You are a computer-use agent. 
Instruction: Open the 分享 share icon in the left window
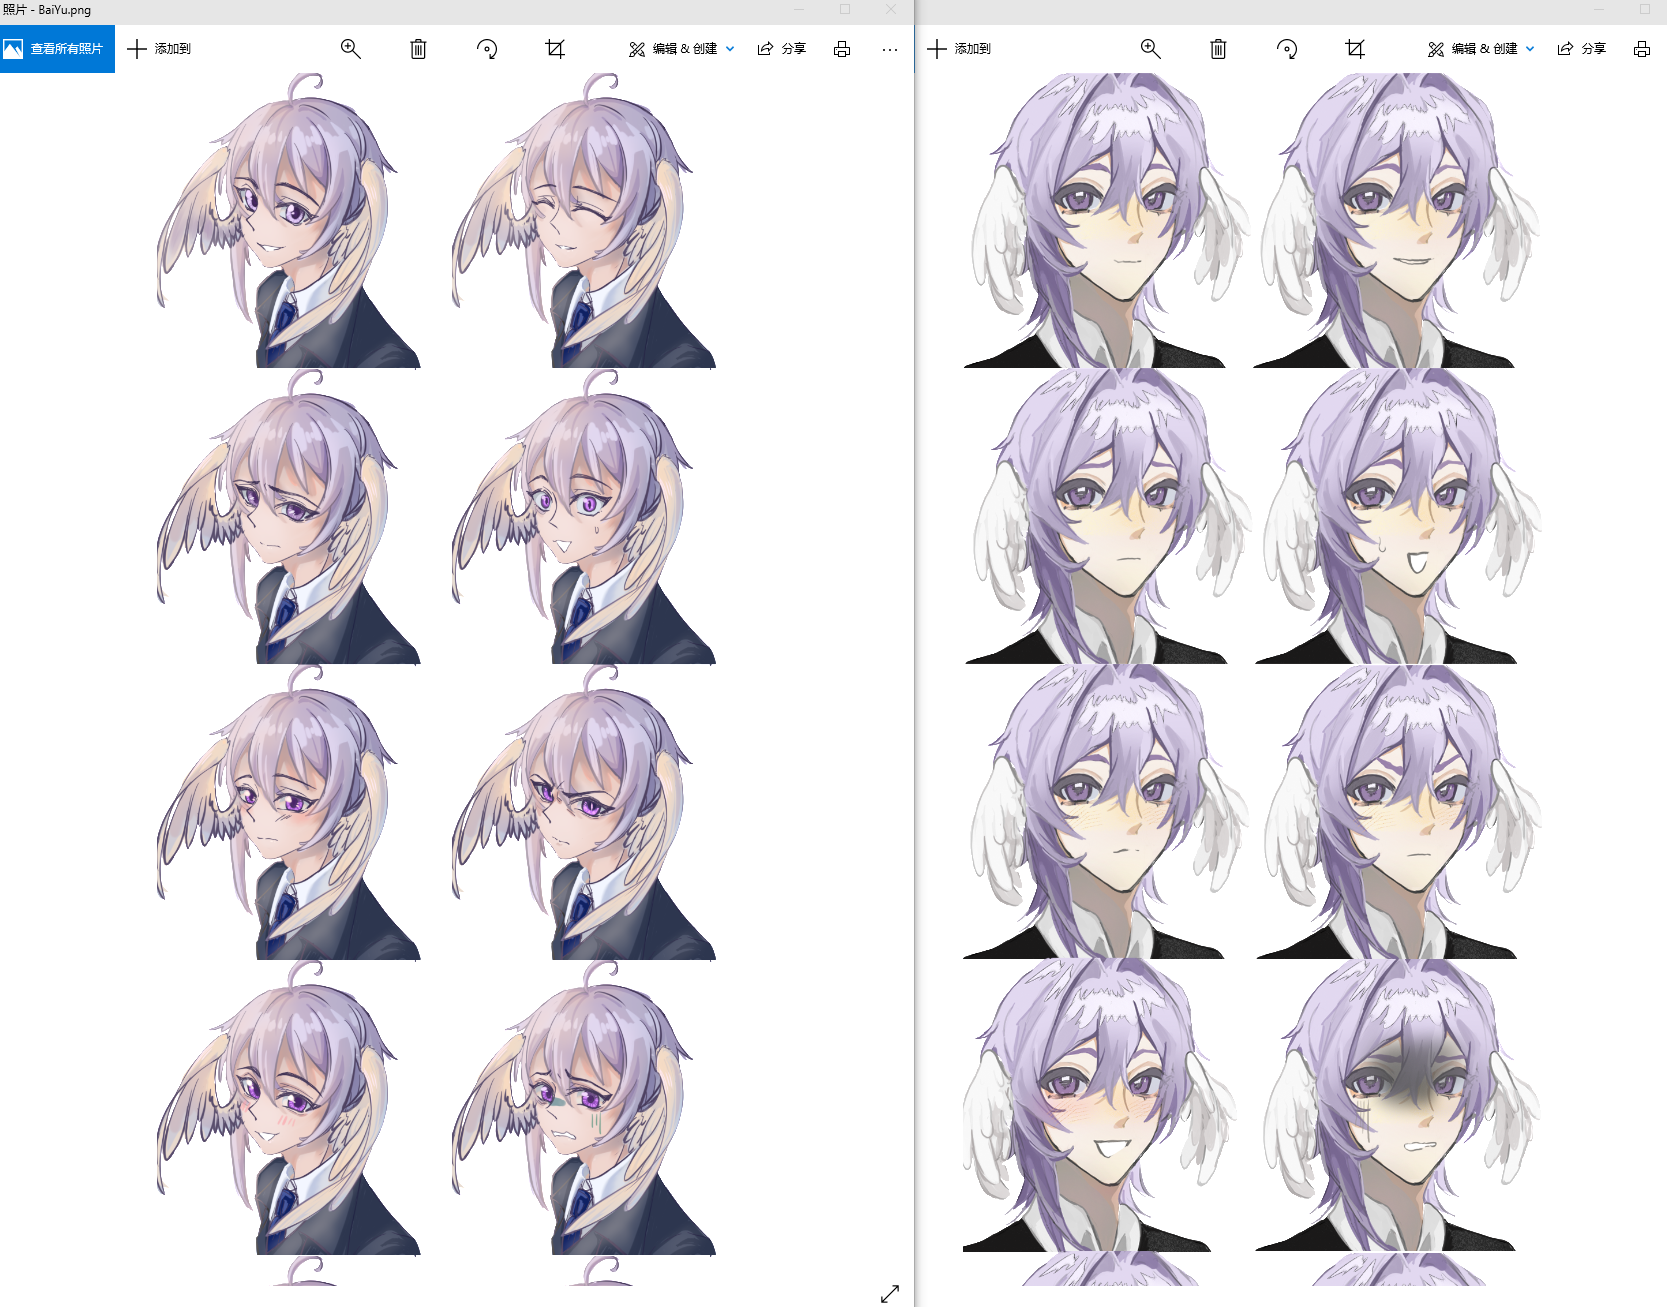tap(781, 48)
